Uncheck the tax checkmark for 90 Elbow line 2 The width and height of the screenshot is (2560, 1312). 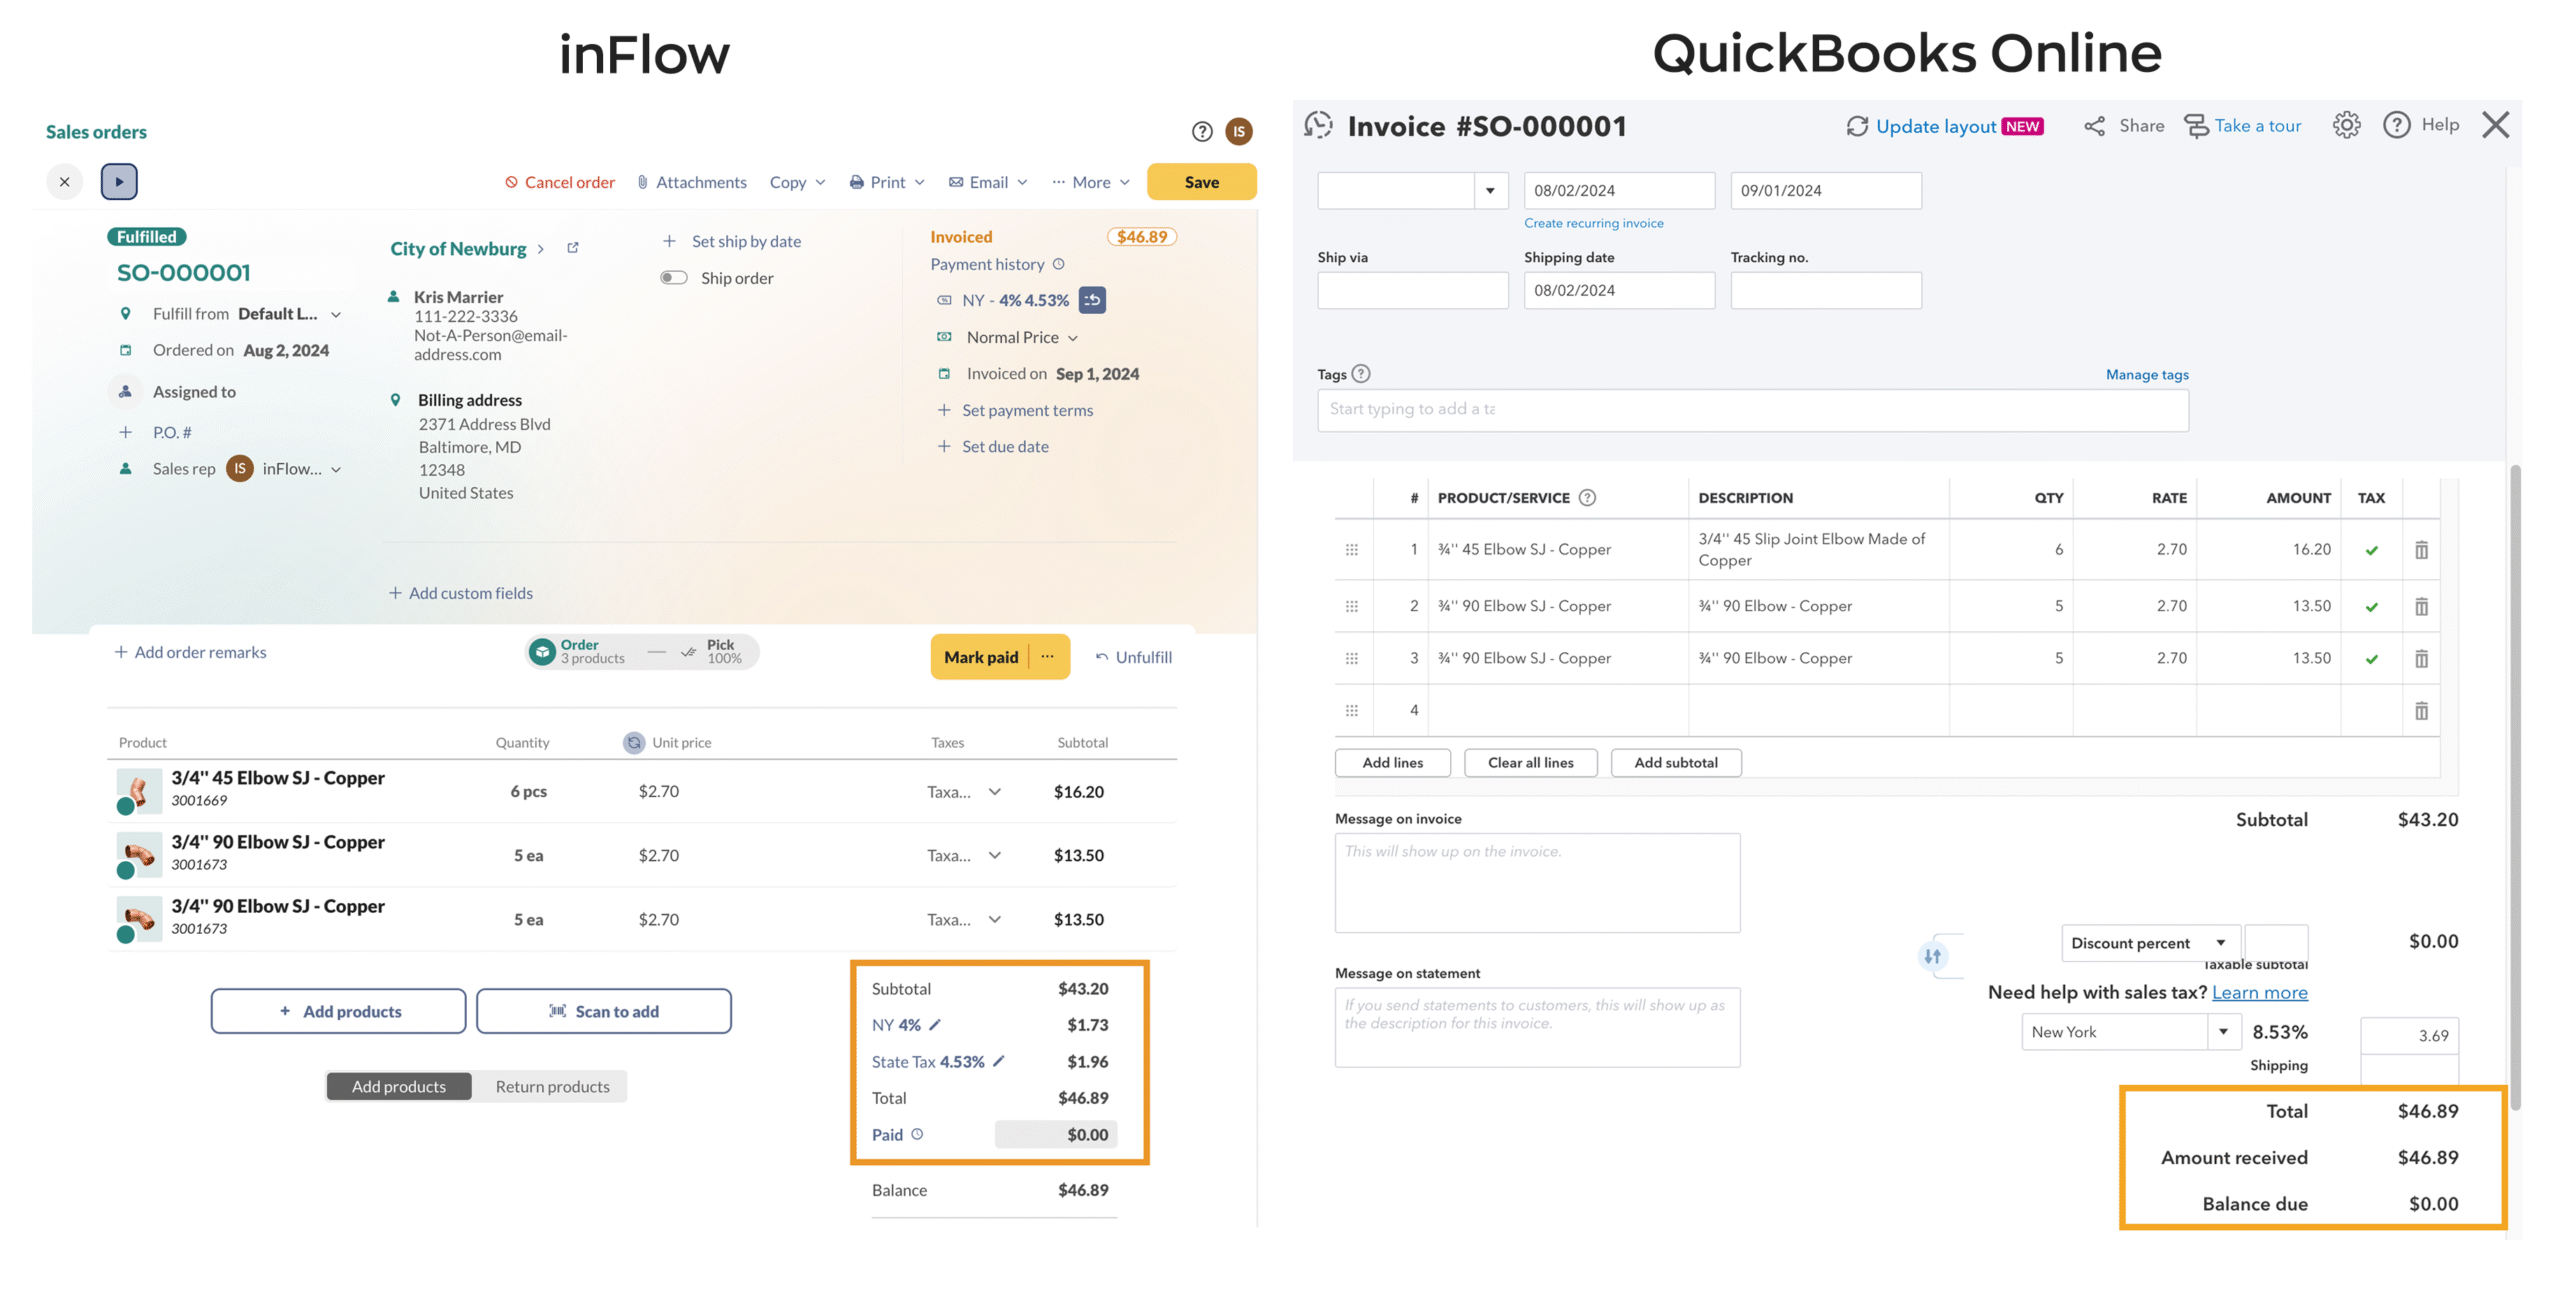point(2371,606)
